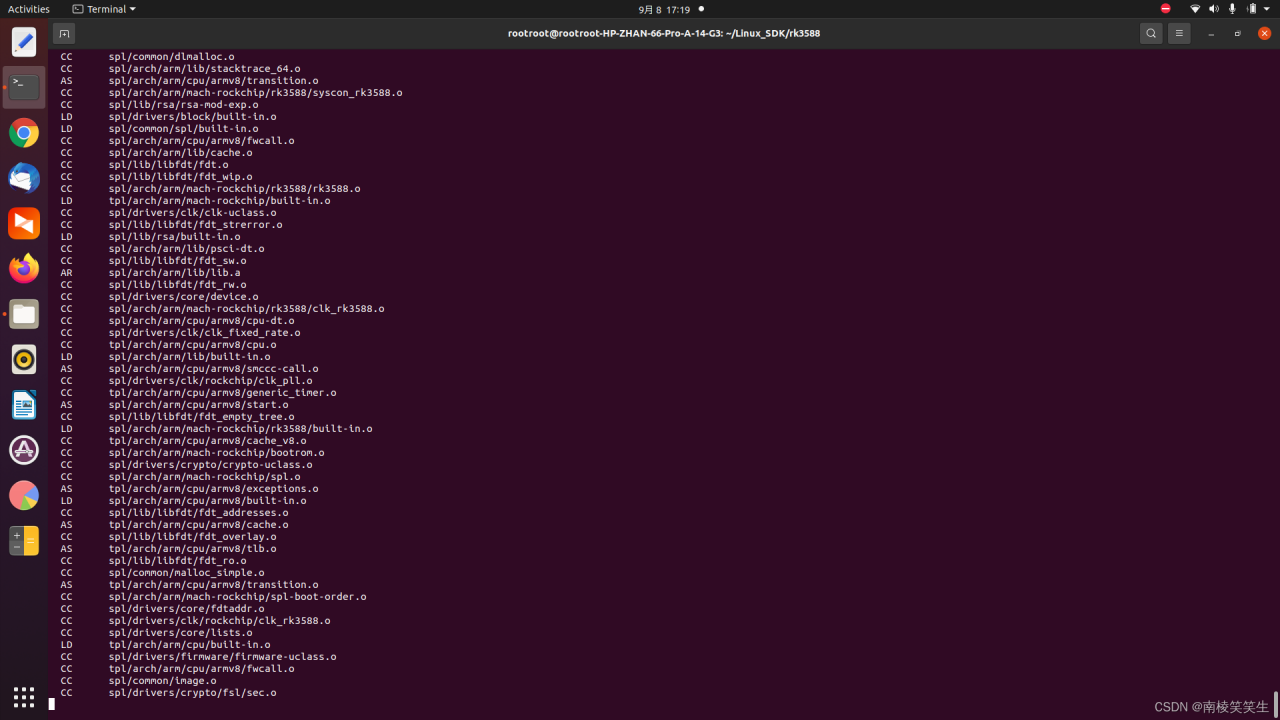Open the terminal hamburger menu
Screen dimensions: 1280x720
click(x=1179, y=33)
